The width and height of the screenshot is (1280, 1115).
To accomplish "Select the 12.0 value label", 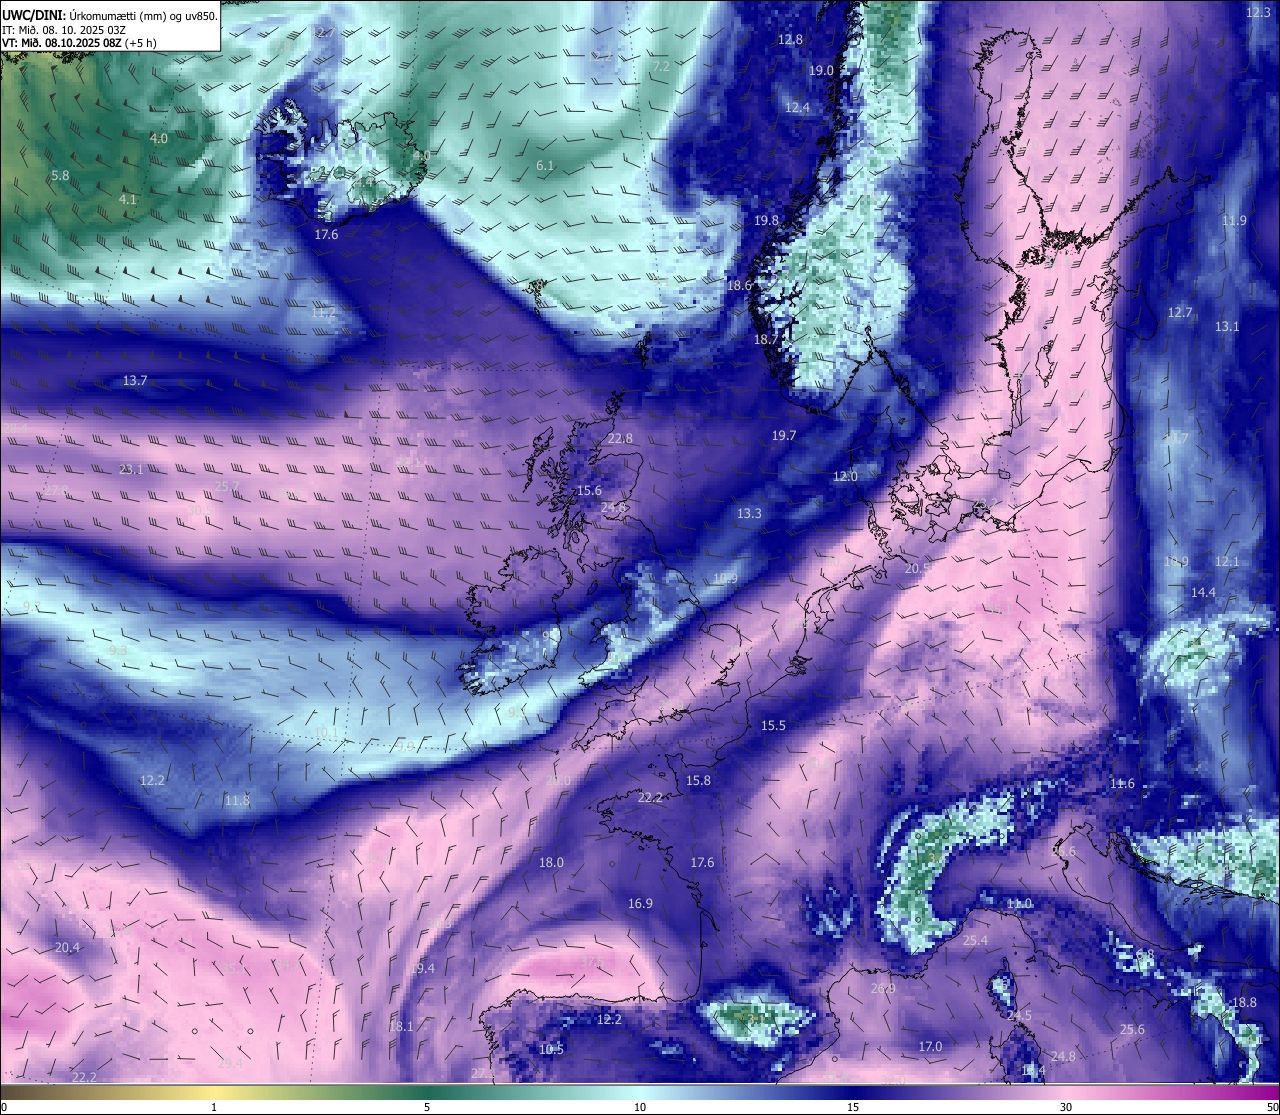I will pos(846,476).
